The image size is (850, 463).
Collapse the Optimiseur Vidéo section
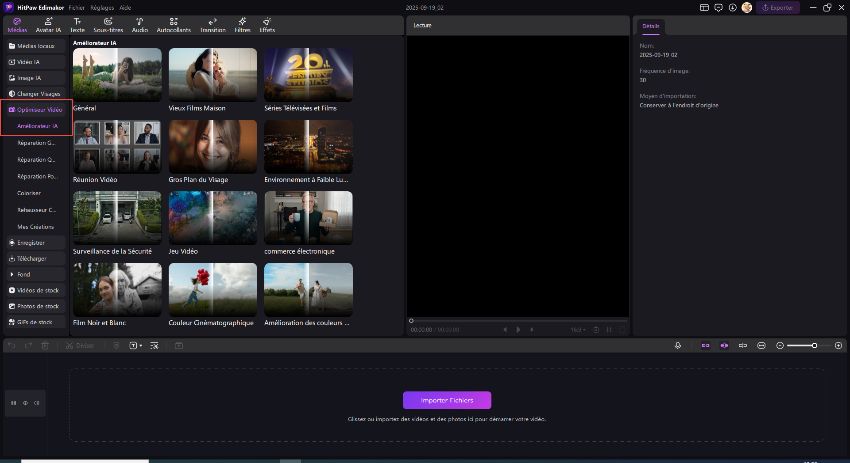(36, 110)
